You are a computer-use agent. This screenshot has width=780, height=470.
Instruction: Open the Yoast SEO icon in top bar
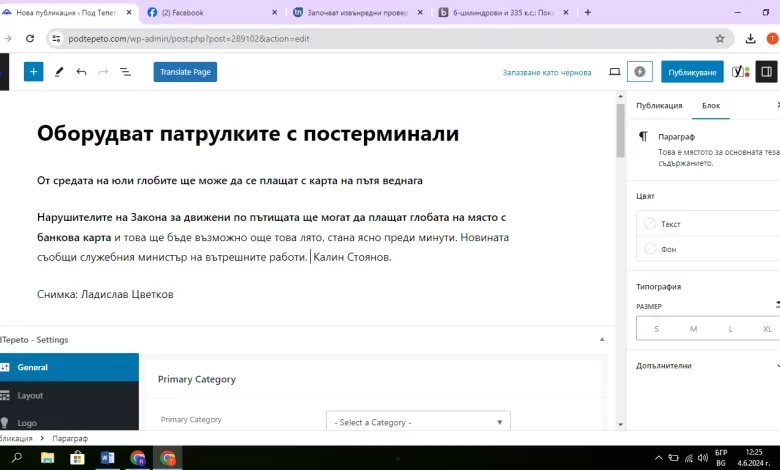click(x=740, y=72)
